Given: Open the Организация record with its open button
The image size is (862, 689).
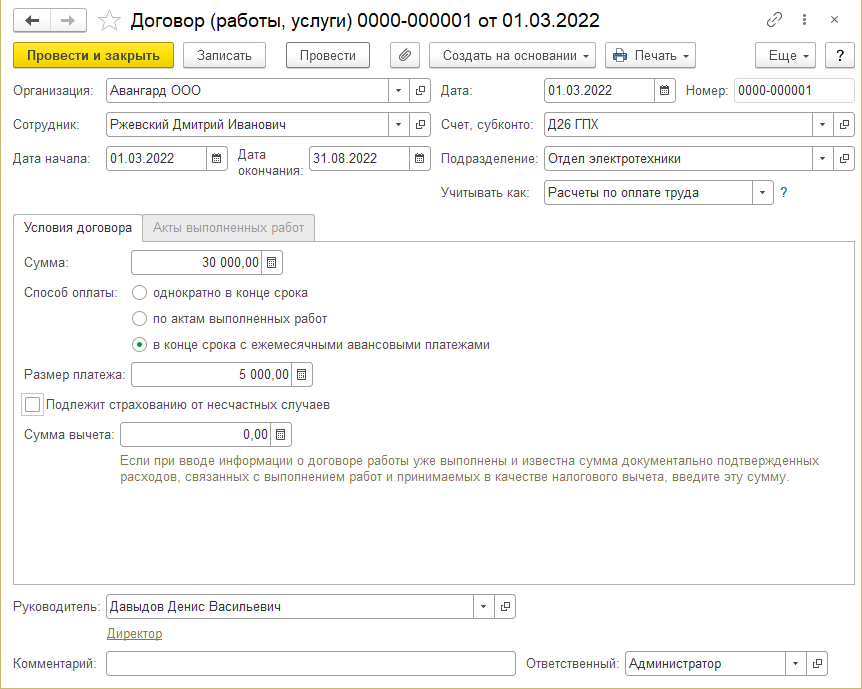Looking at the screenshot, I should (421, 91).
